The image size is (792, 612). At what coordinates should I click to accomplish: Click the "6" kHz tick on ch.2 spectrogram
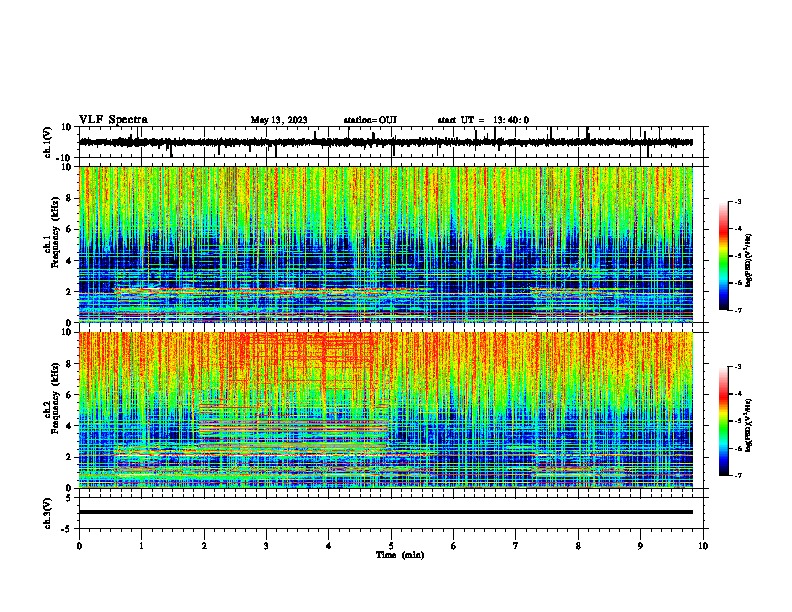click(70, 395)
